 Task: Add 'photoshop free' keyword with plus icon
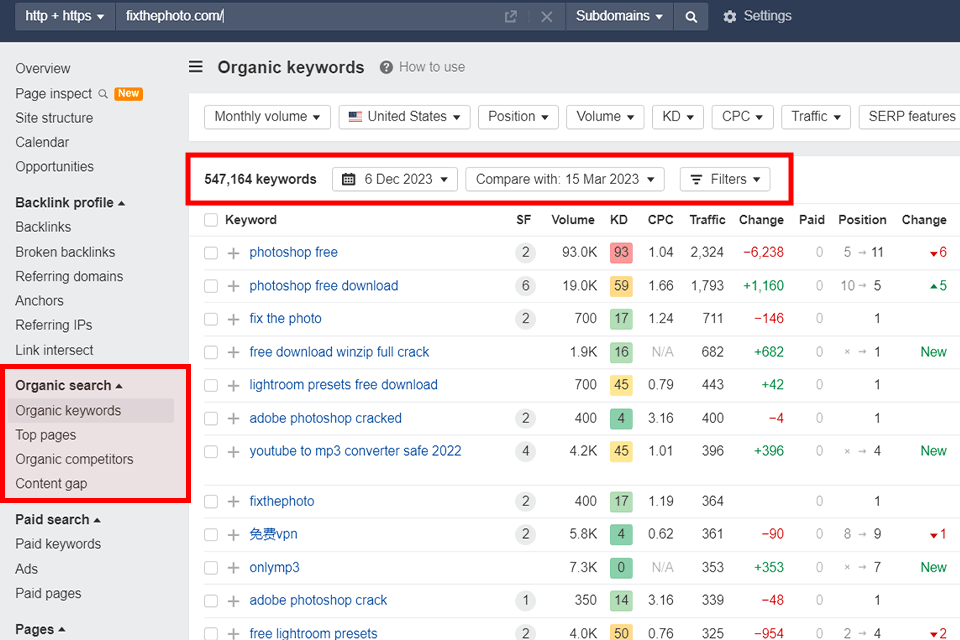coord(233,253)
